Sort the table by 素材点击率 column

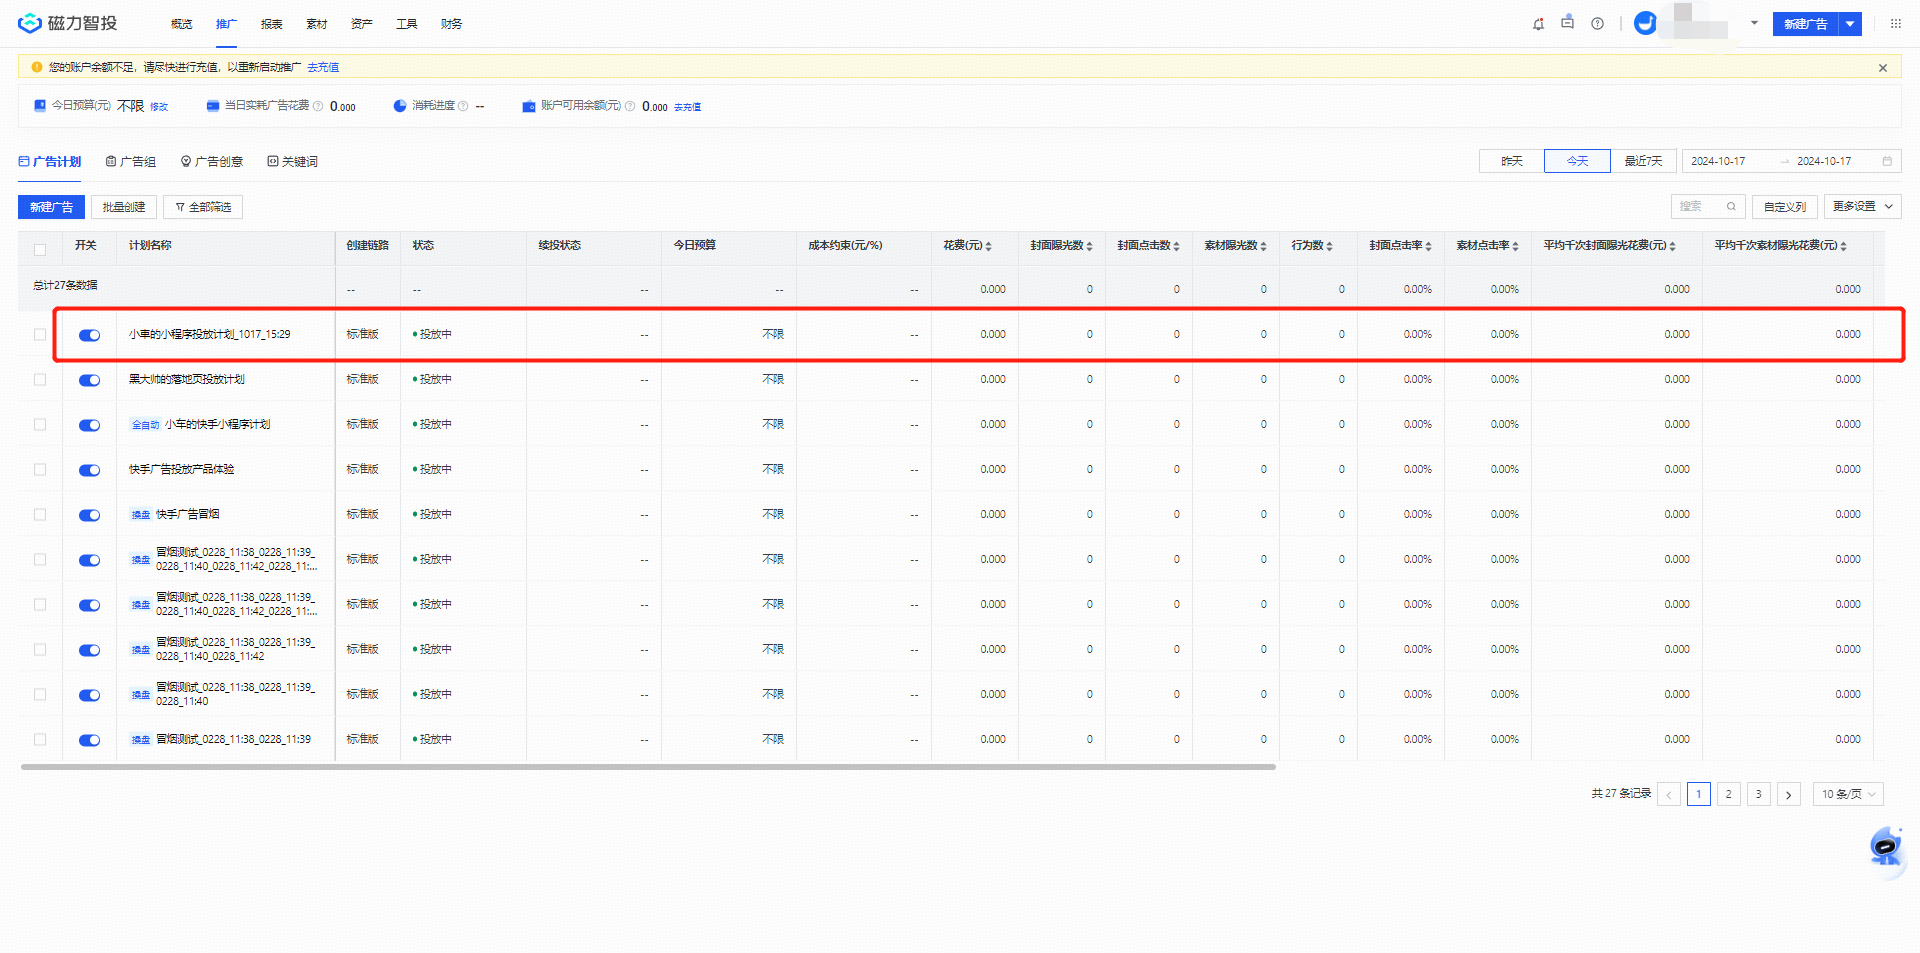1515,246
